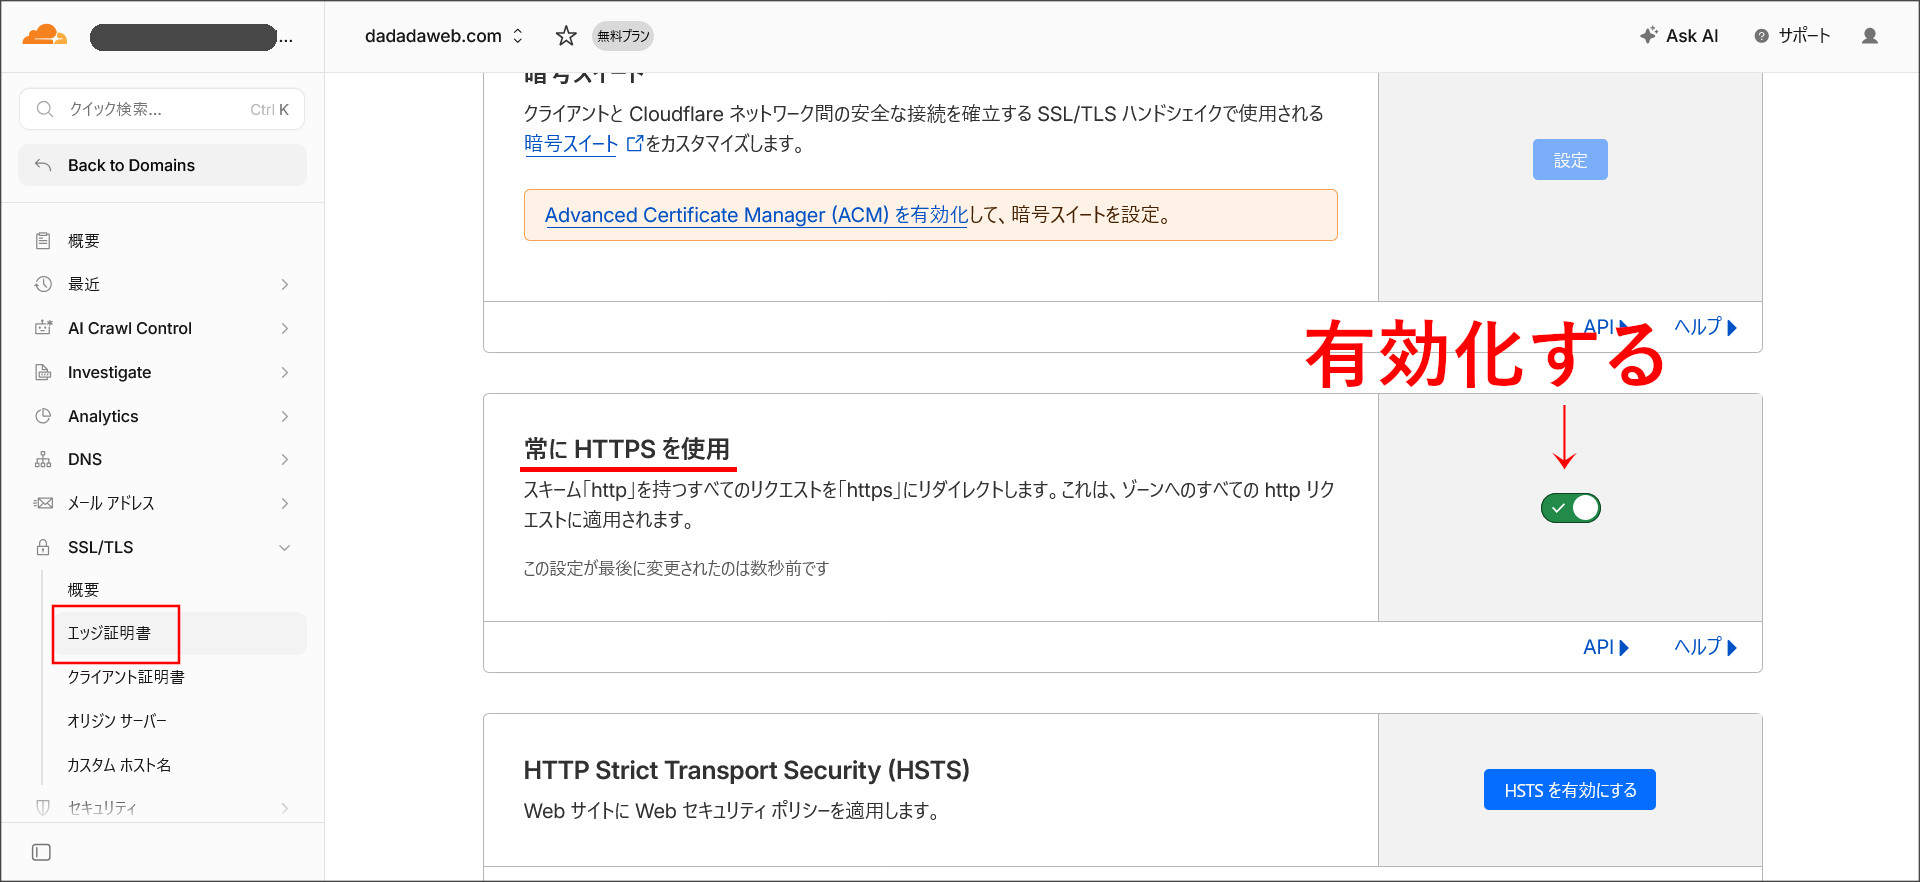Viewport: 1920px width, 882px height.
Task: Click the DNS network icon
Action: [x=43, y=459]
